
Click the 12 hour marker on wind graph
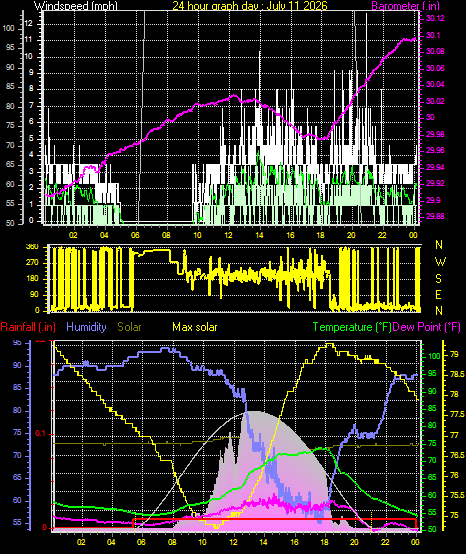tap(229, 235)
